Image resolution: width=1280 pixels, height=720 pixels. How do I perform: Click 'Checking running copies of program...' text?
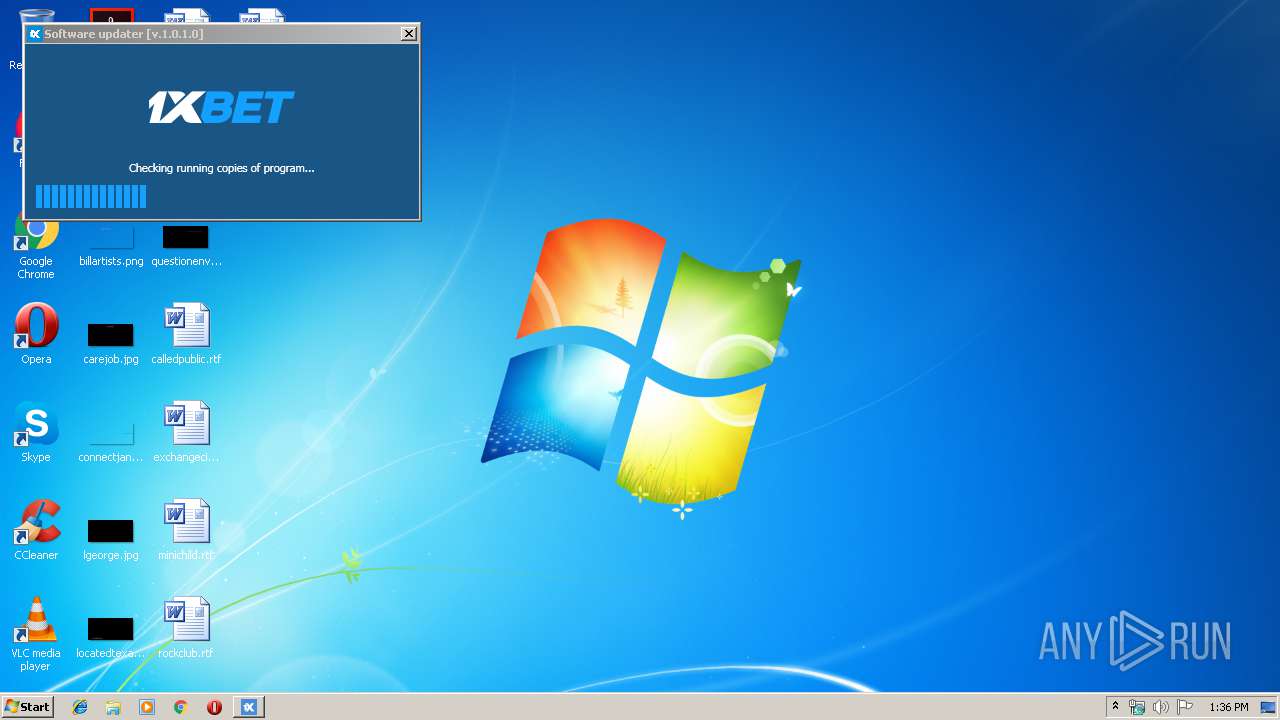[x=221, y=168]
